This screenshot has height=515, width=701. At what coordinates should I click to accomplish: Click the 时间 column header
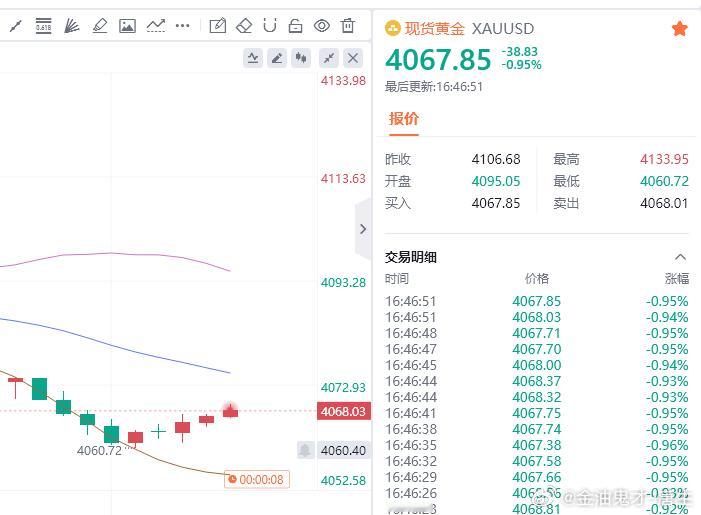pyautogui.click(x=397, y=279)
